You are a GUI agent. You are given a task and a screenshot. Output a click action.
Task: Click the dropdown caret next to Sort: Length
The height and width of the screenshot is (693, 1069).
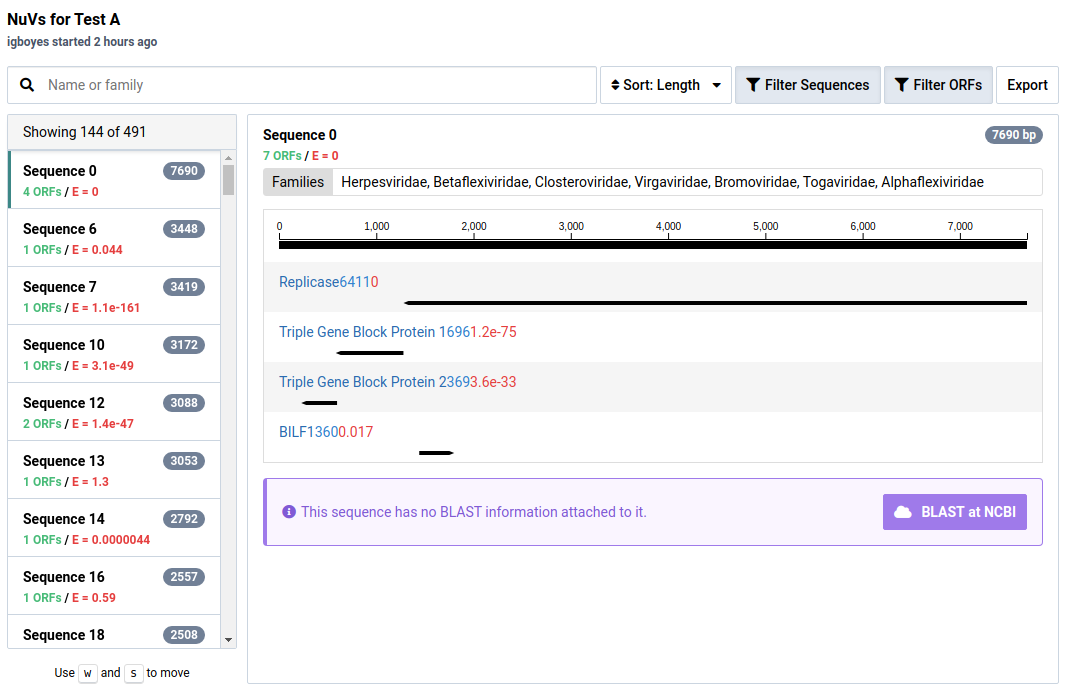717,85
